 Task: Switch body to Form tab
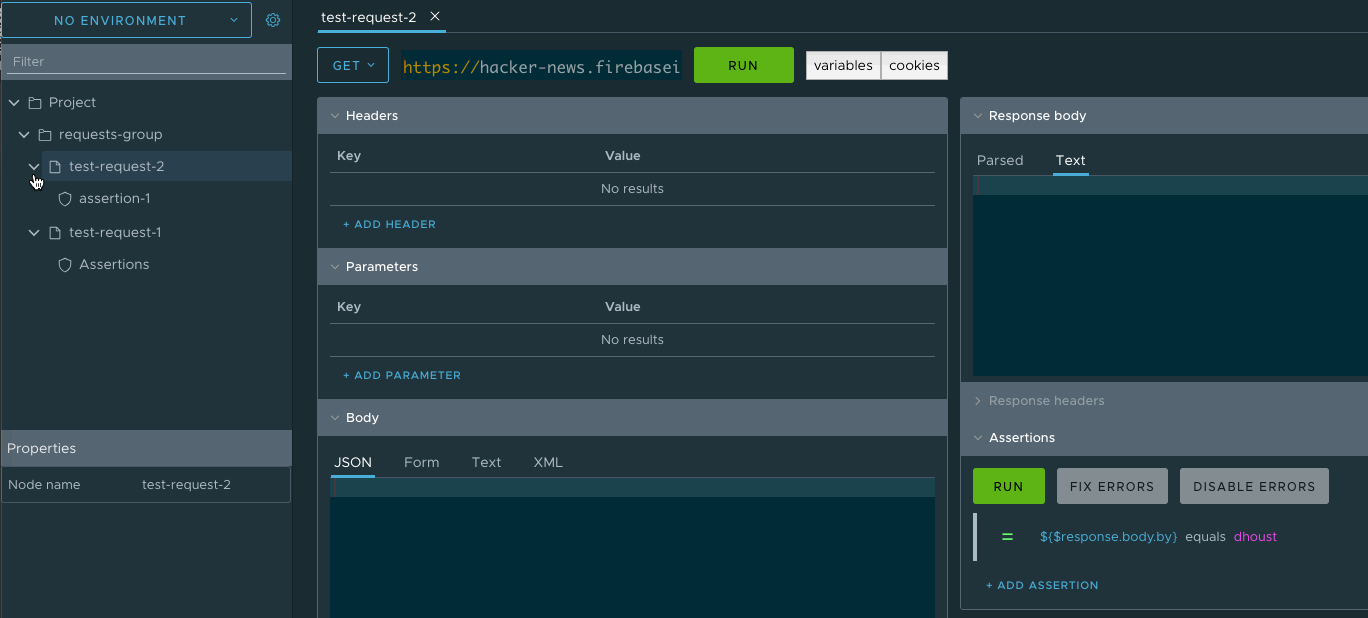(421, 462)
